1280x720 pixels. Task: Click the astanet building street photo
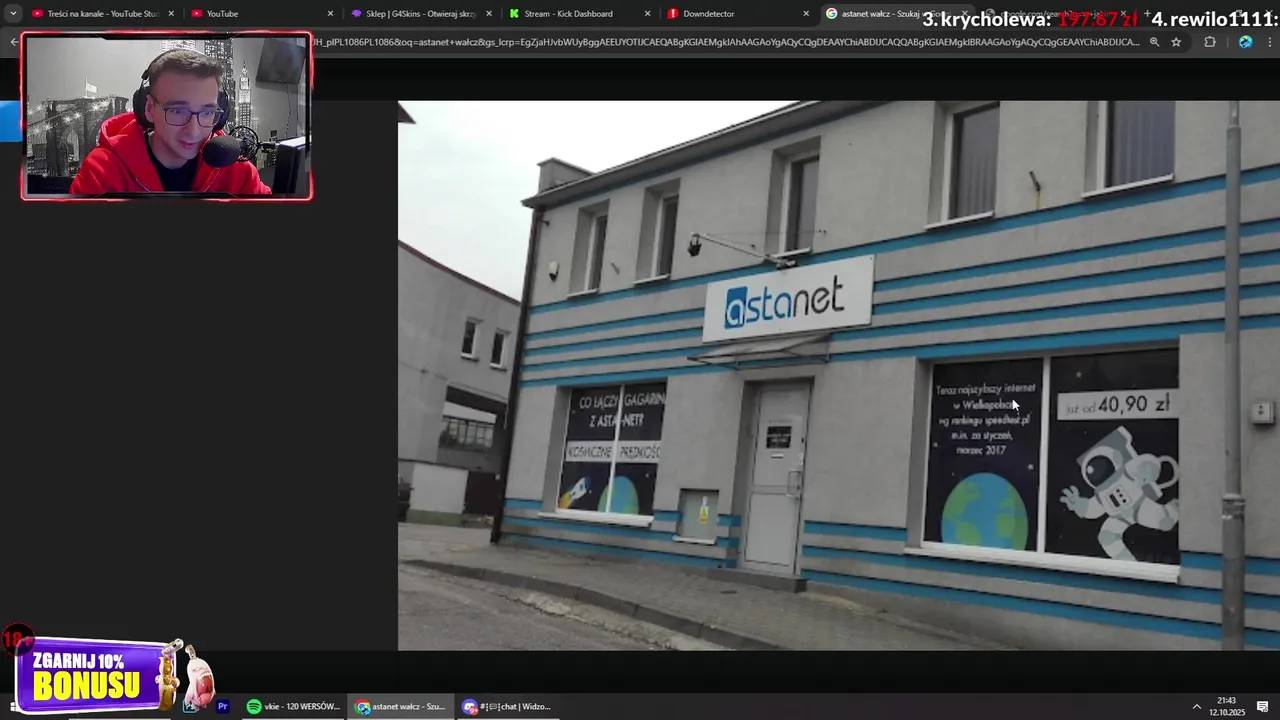tap(839, 375)
